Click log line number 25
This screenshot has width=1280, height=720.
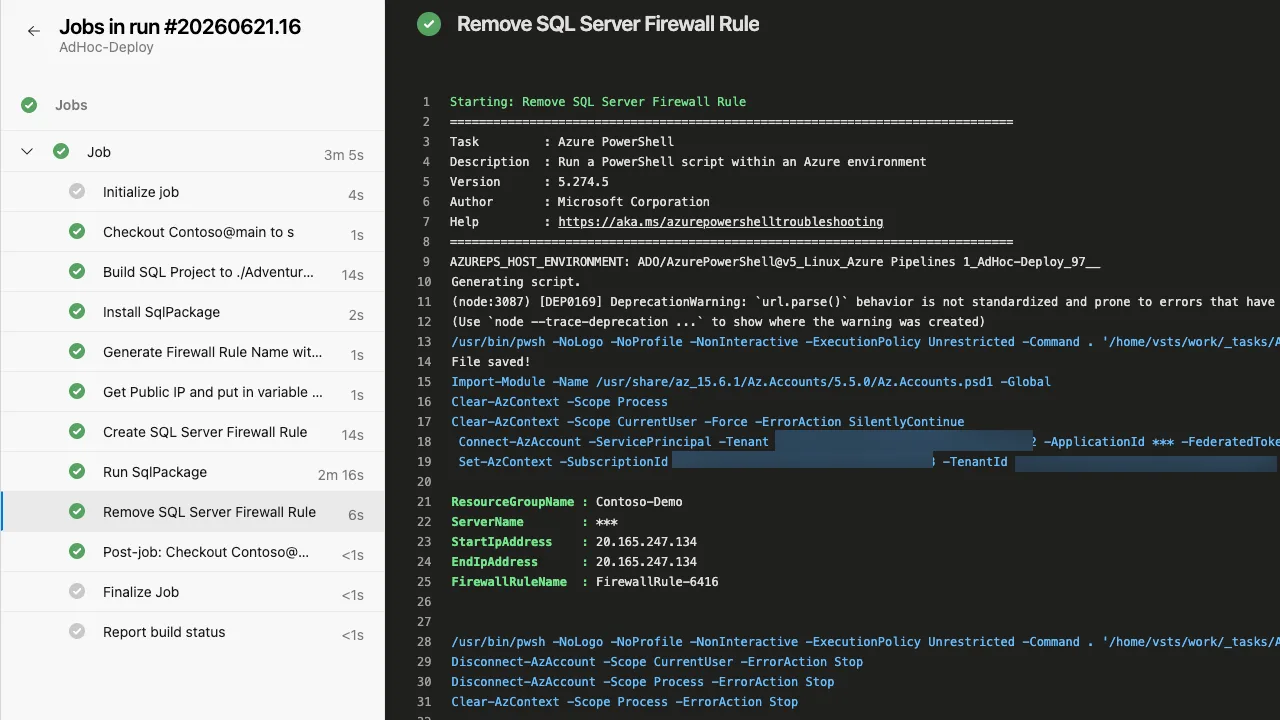tap(423, 582)
